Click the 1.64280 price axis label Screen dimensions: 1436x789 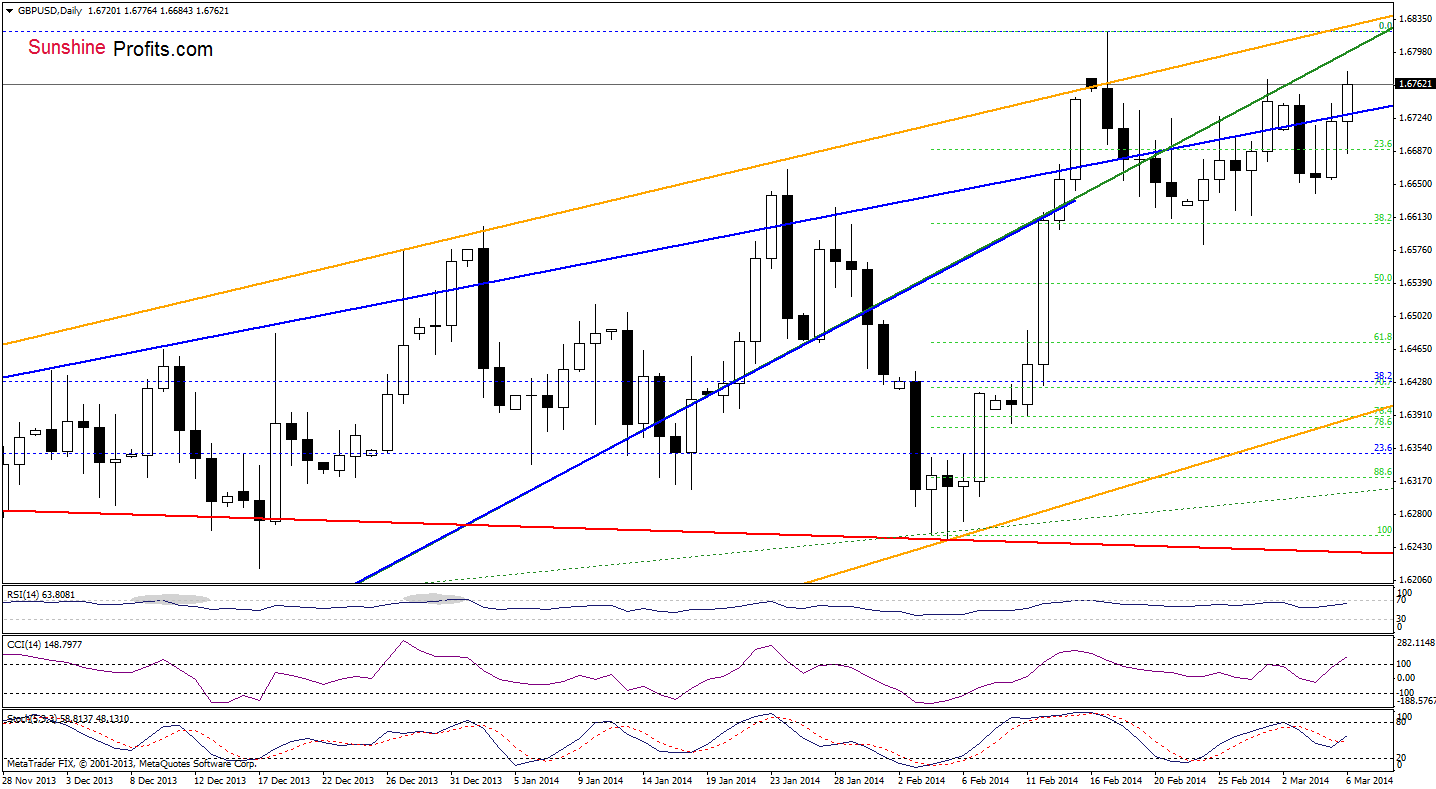pos(1415,382)
